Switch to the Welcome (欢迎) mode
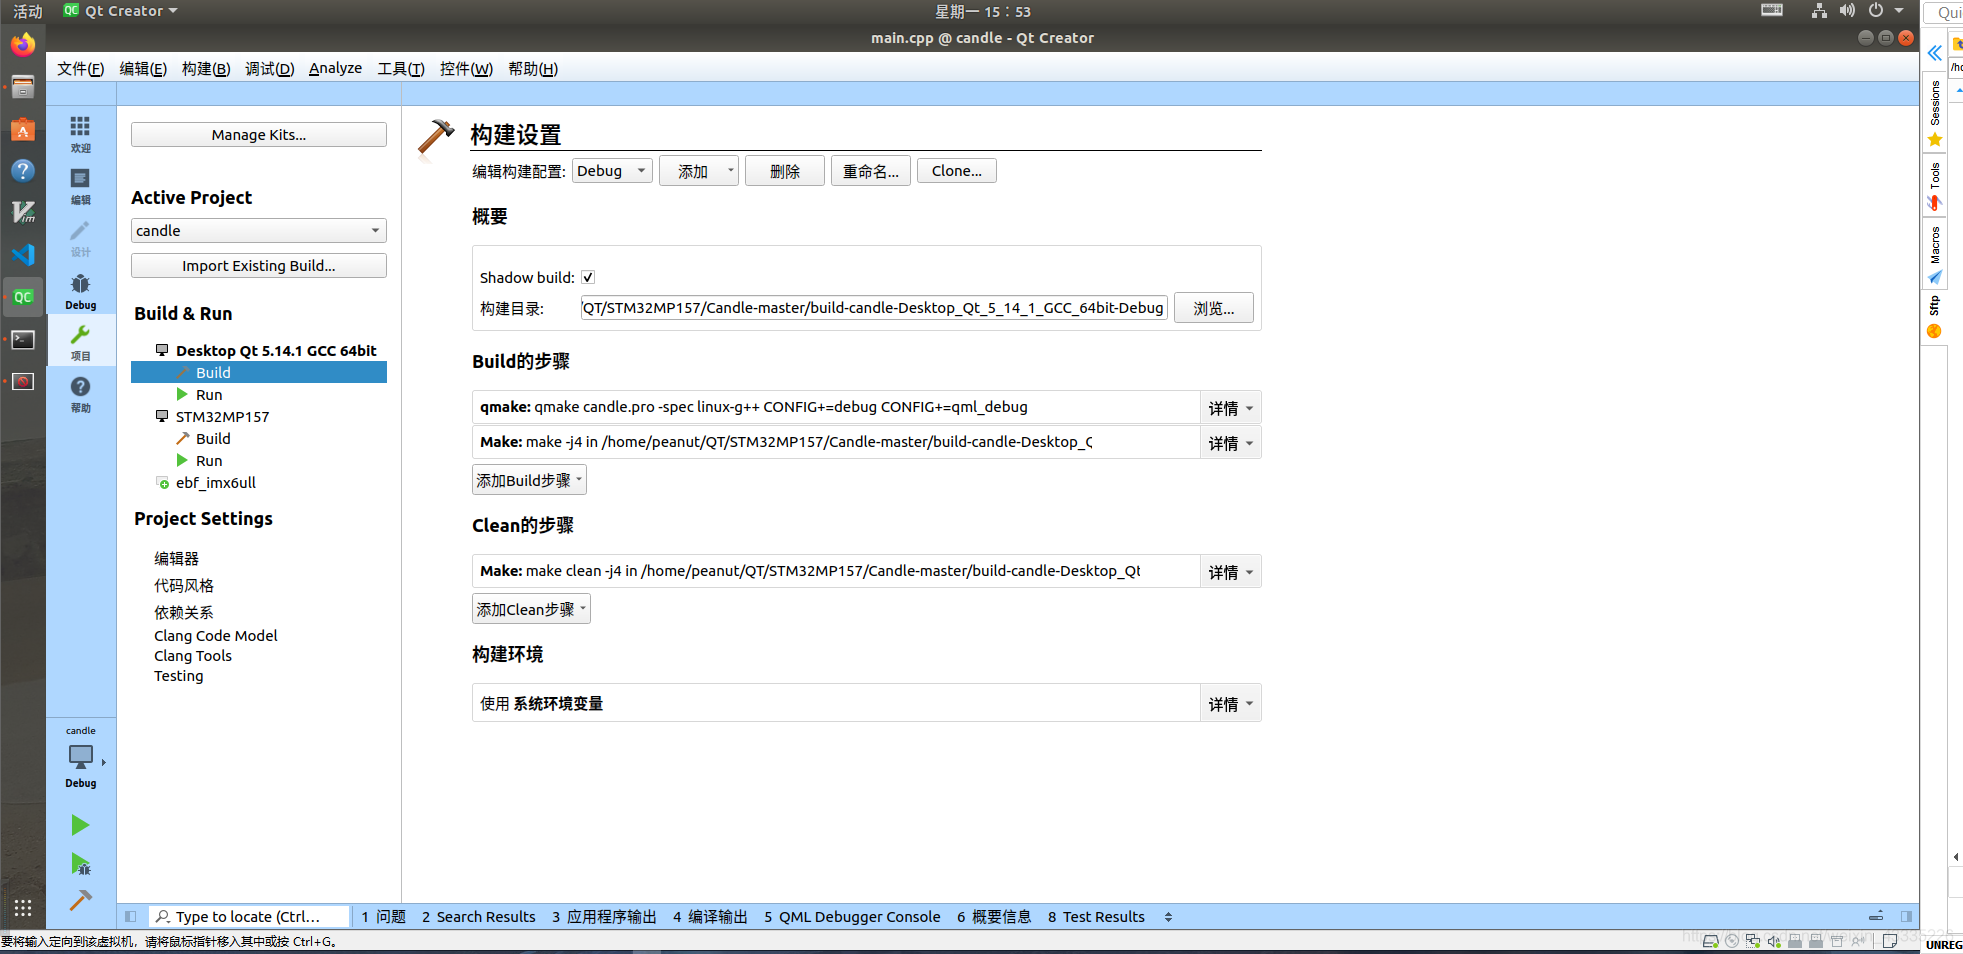The height and width of the screenshot is (954, 1963). coord(80,131)
